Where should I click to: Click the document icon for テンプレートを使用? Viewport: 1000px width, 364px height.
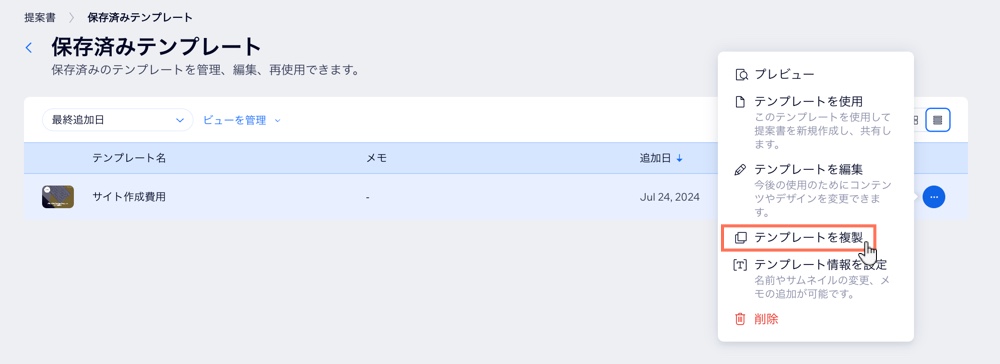[740, 102]
